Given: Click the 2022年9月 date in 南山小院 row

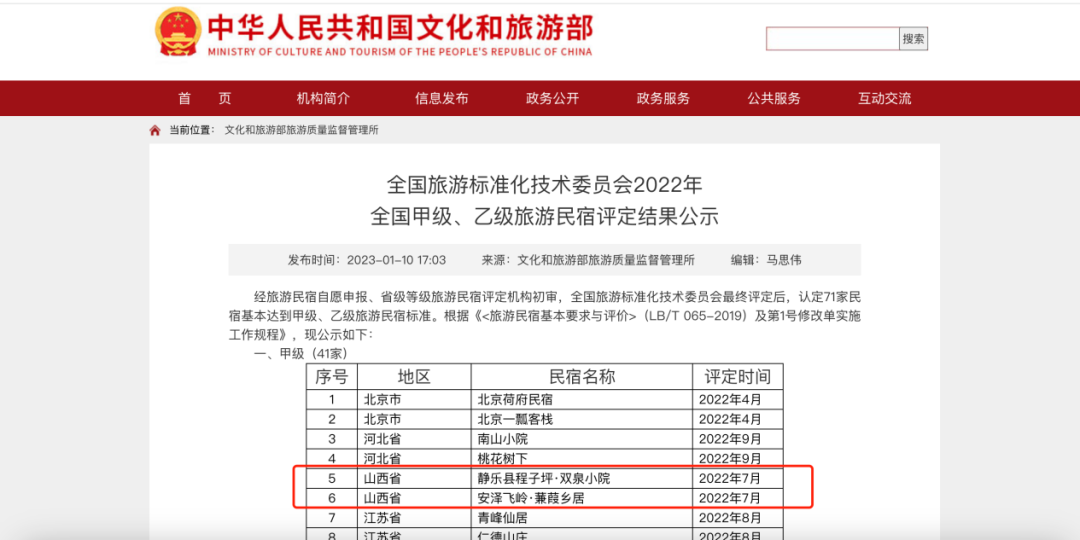Looking at the screenshot, I should (730, 439).
